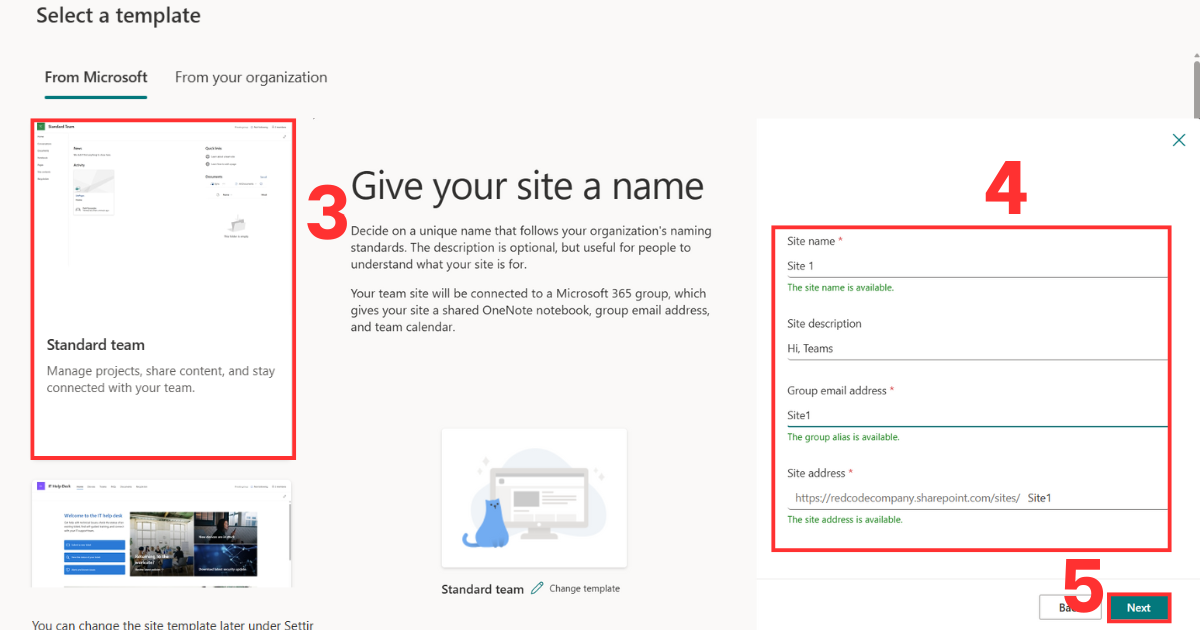Switch to the From your organization tab
1200x630 pixels.
coord(251,77)
